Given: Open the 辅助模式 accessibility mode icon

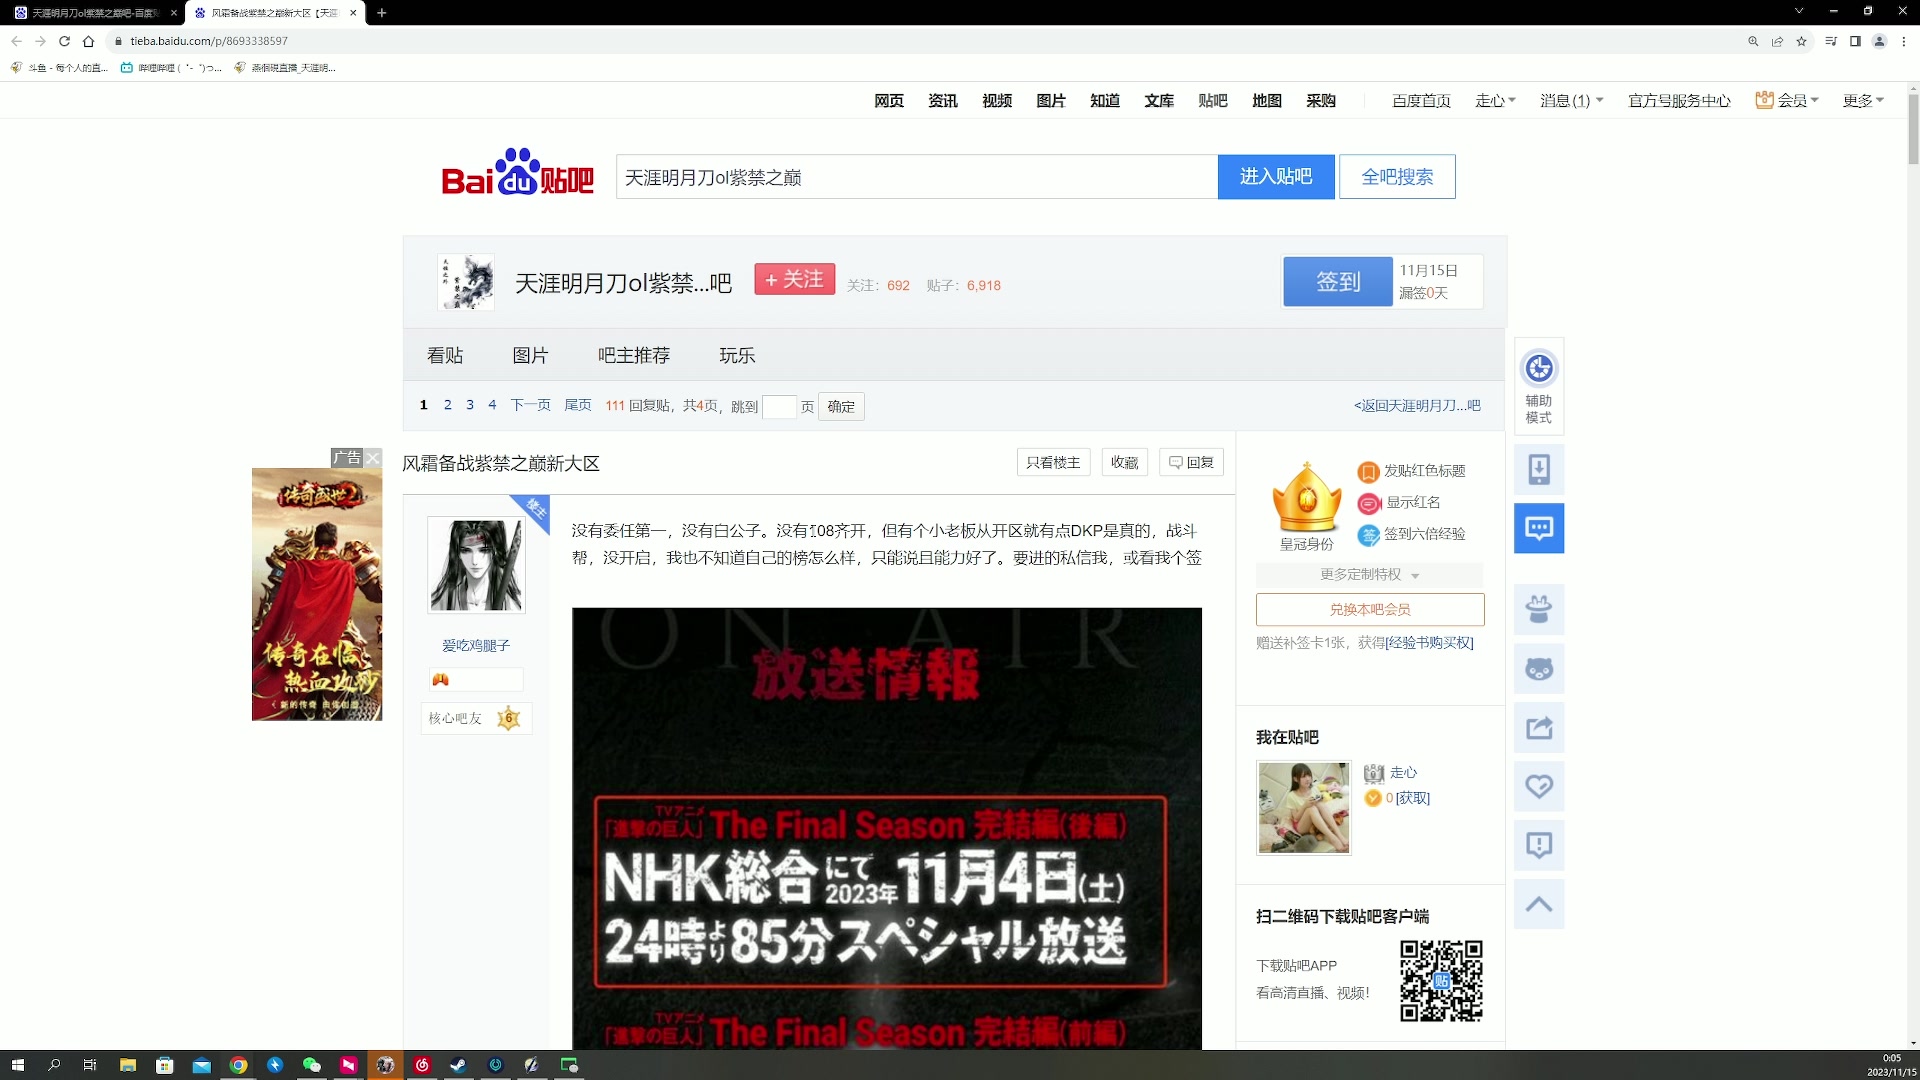Looking at the screenshot, I should point(1539,386).
